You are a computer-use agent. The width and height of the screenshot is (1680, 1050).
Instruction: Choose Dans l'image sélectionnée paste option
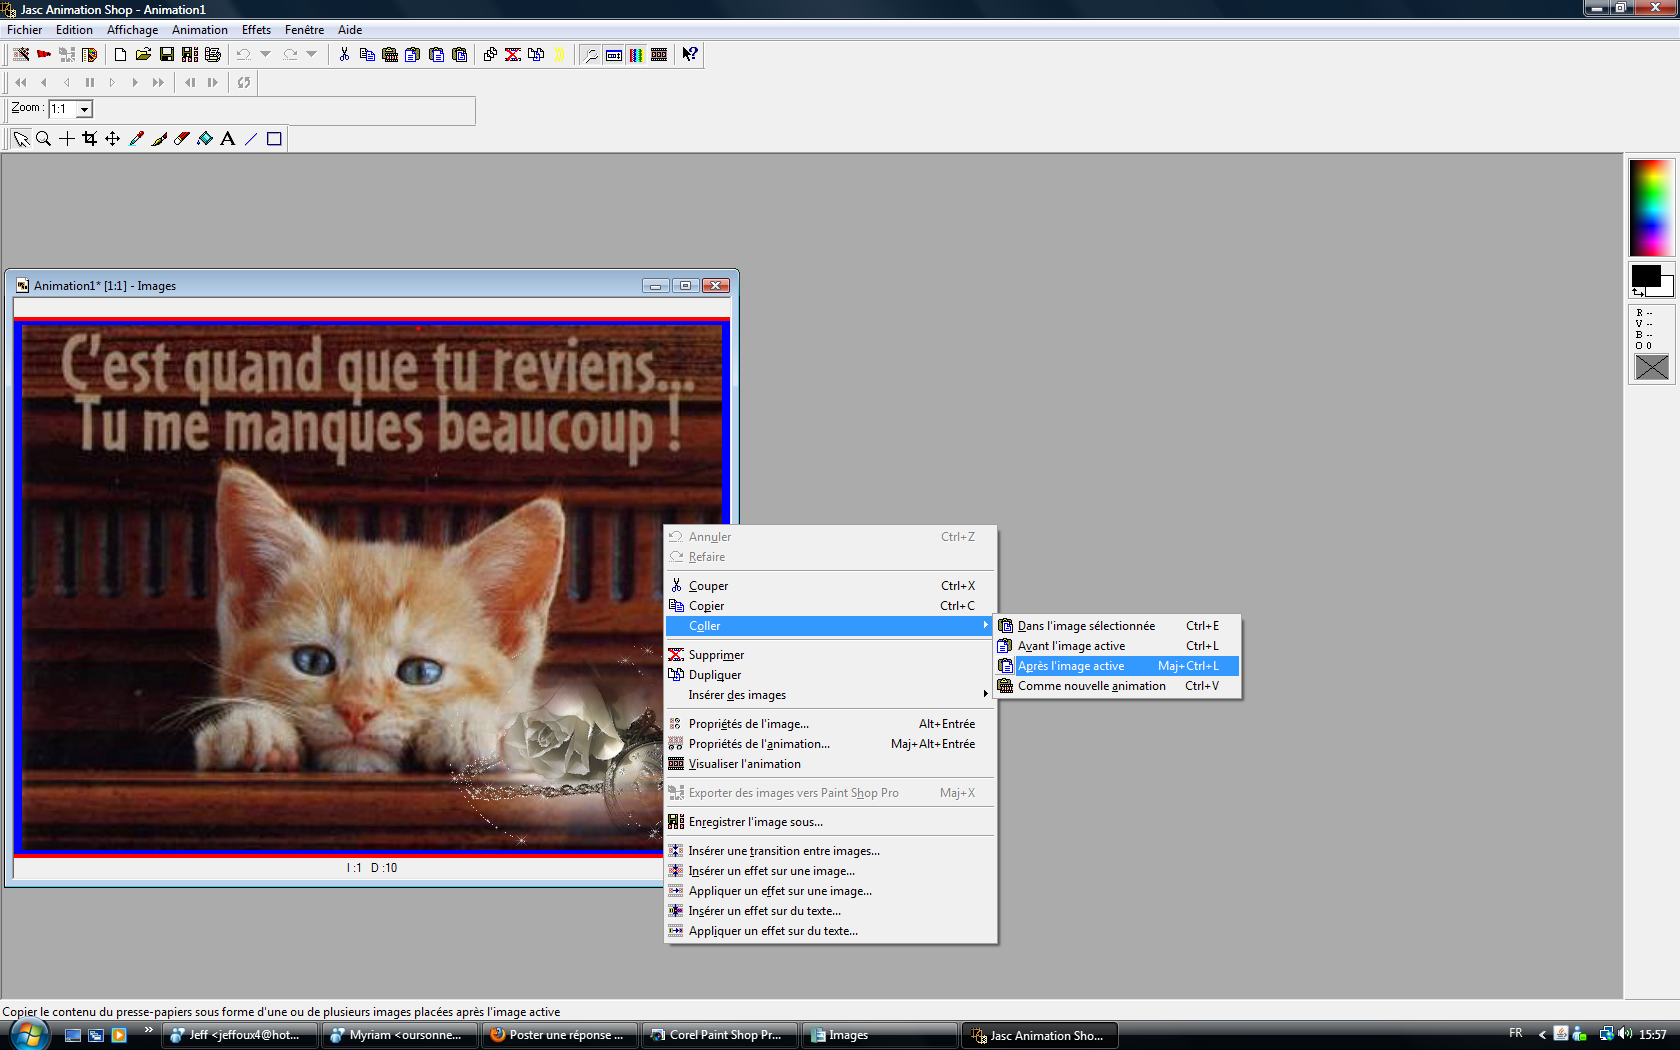(1117, 626)
